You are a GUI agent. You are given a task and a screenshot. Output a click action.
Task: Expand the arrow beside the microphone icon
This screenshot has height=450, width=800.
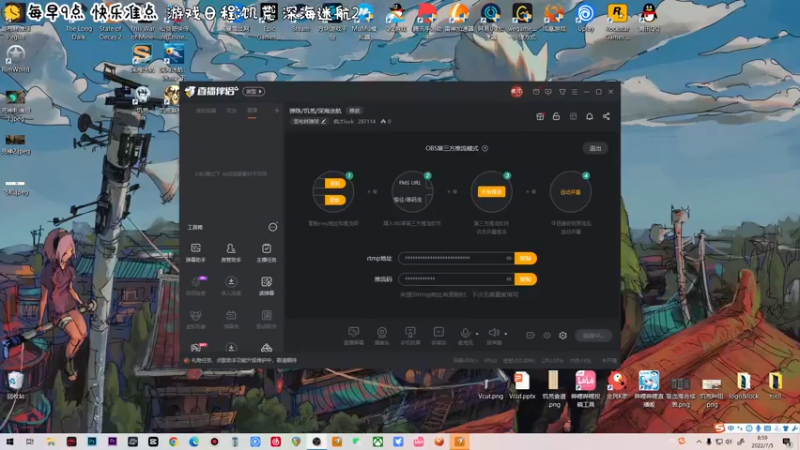tap(477, 334)
